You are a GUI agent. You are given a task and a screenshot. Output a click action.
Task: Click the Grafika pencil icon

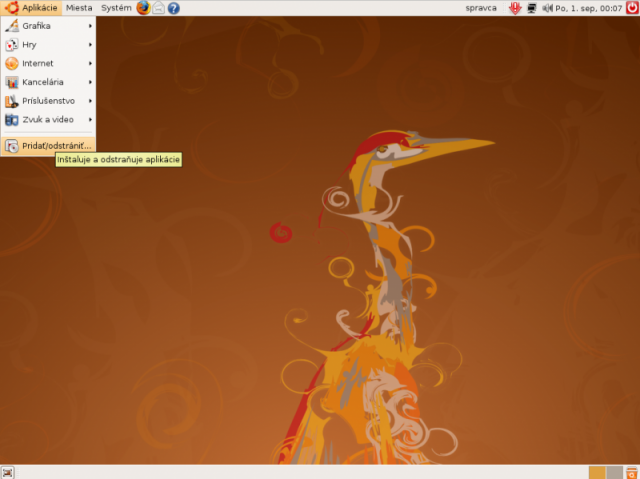[12, 26]
